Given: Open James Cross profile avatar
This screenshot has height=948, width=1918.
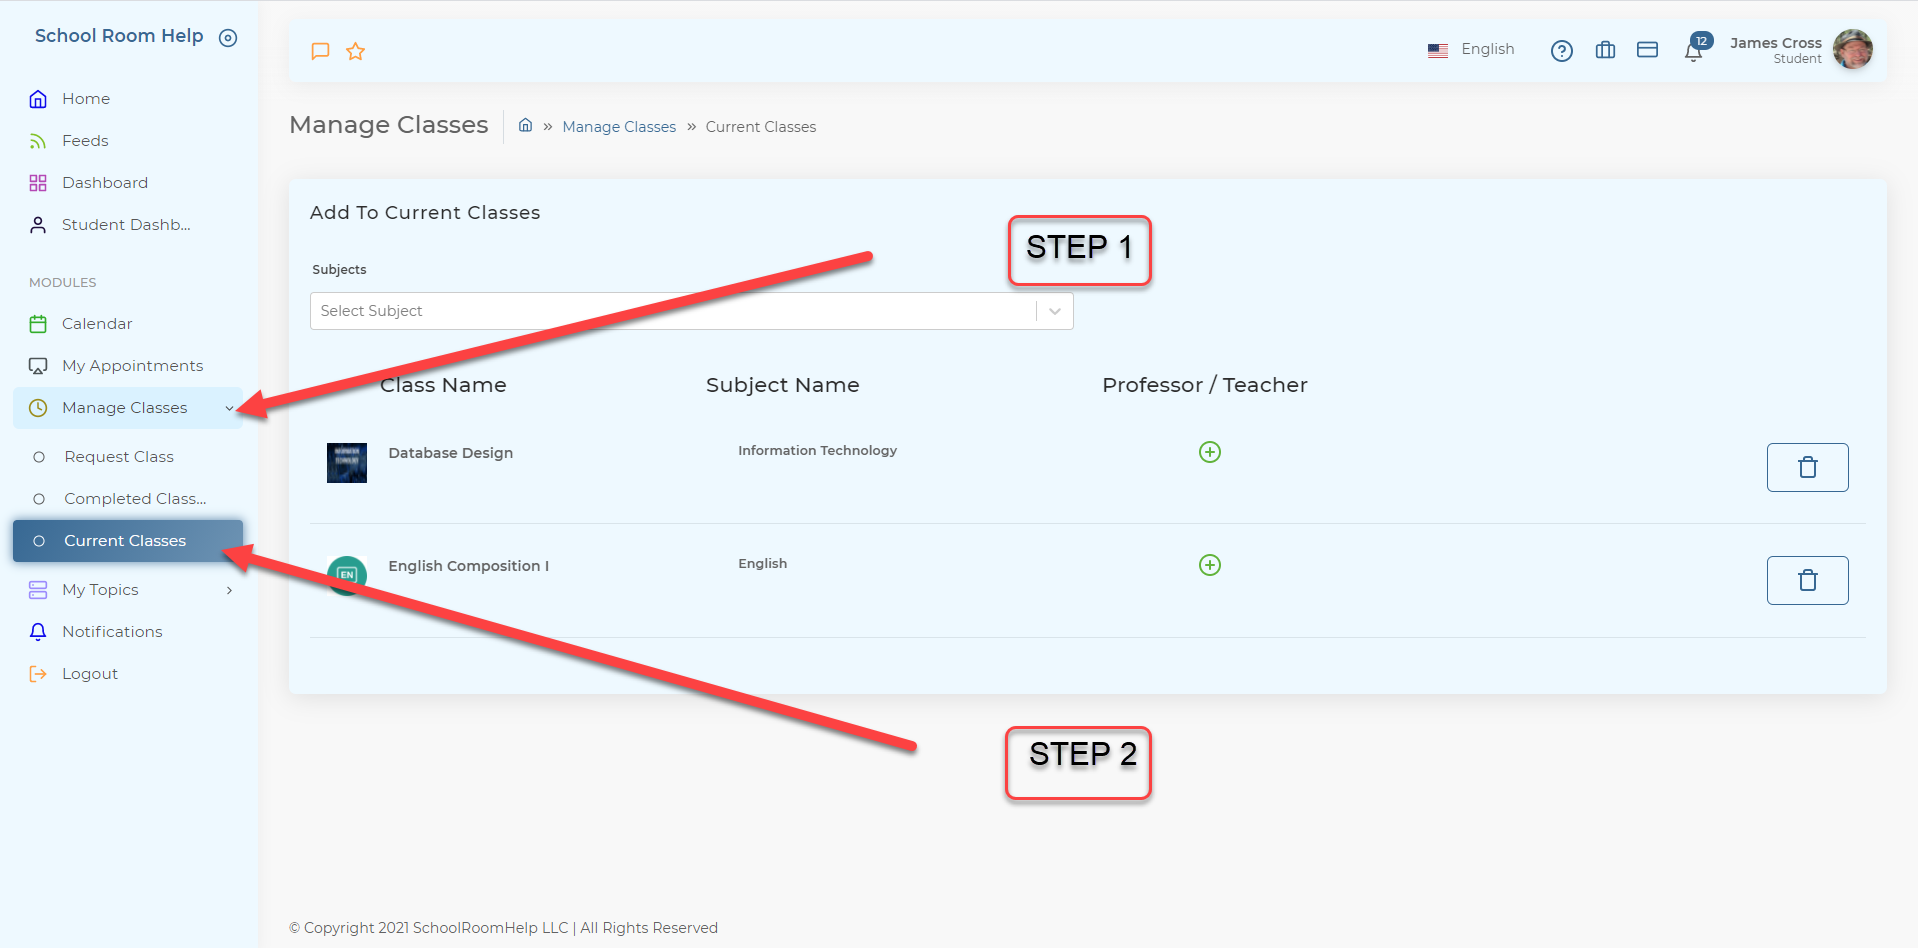Looking at the screenshot, I should click(1852, 49).
